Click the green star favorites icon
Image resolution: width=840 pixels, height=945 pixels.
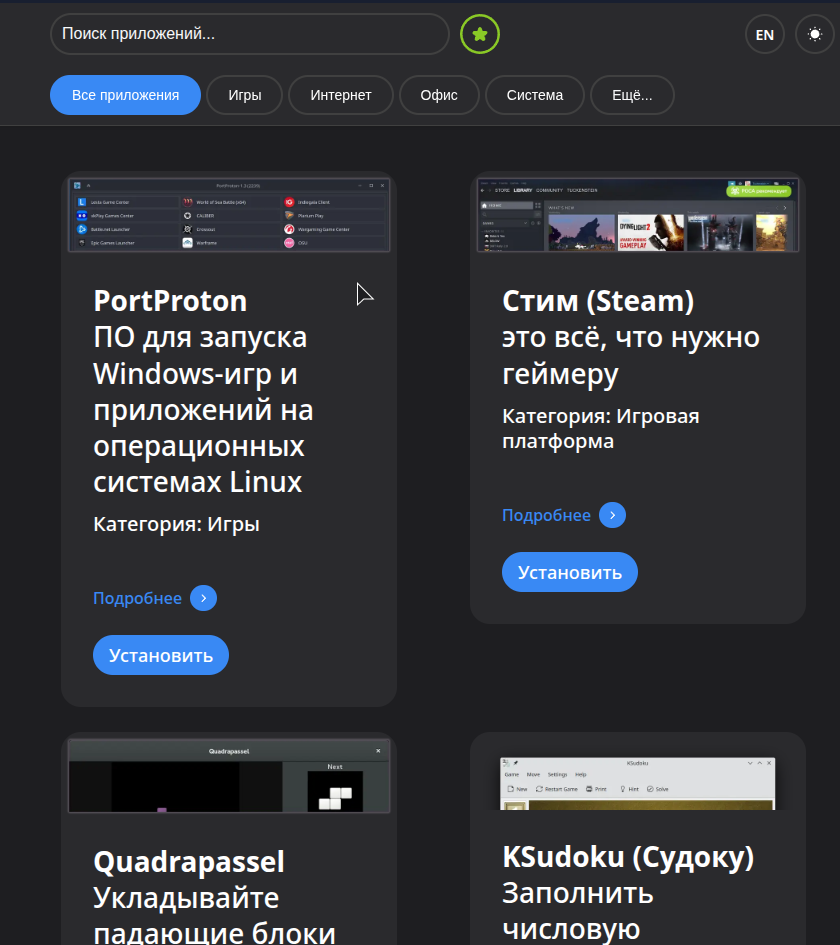[480, 34]
